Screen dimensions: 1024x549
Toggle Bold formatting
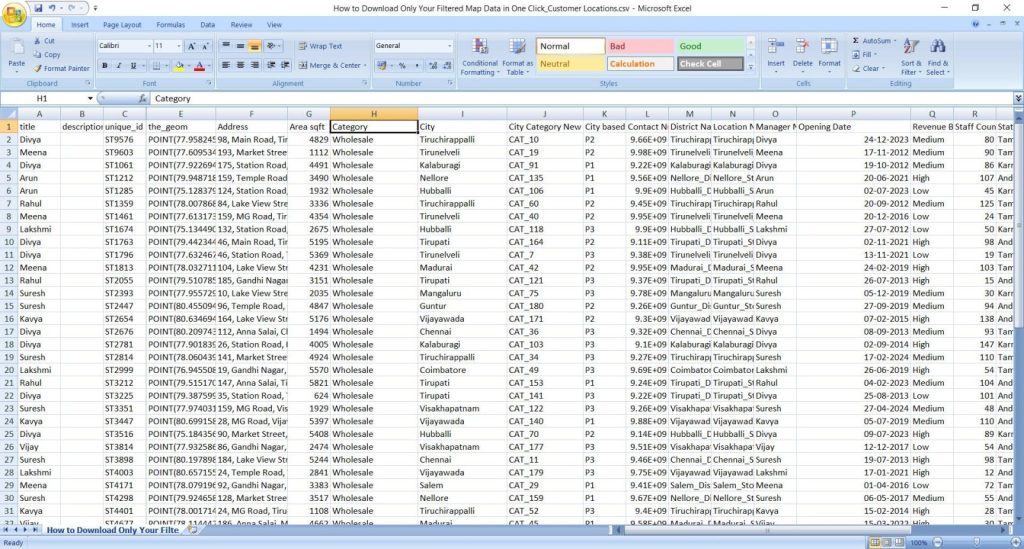click(x=104, y=66)
